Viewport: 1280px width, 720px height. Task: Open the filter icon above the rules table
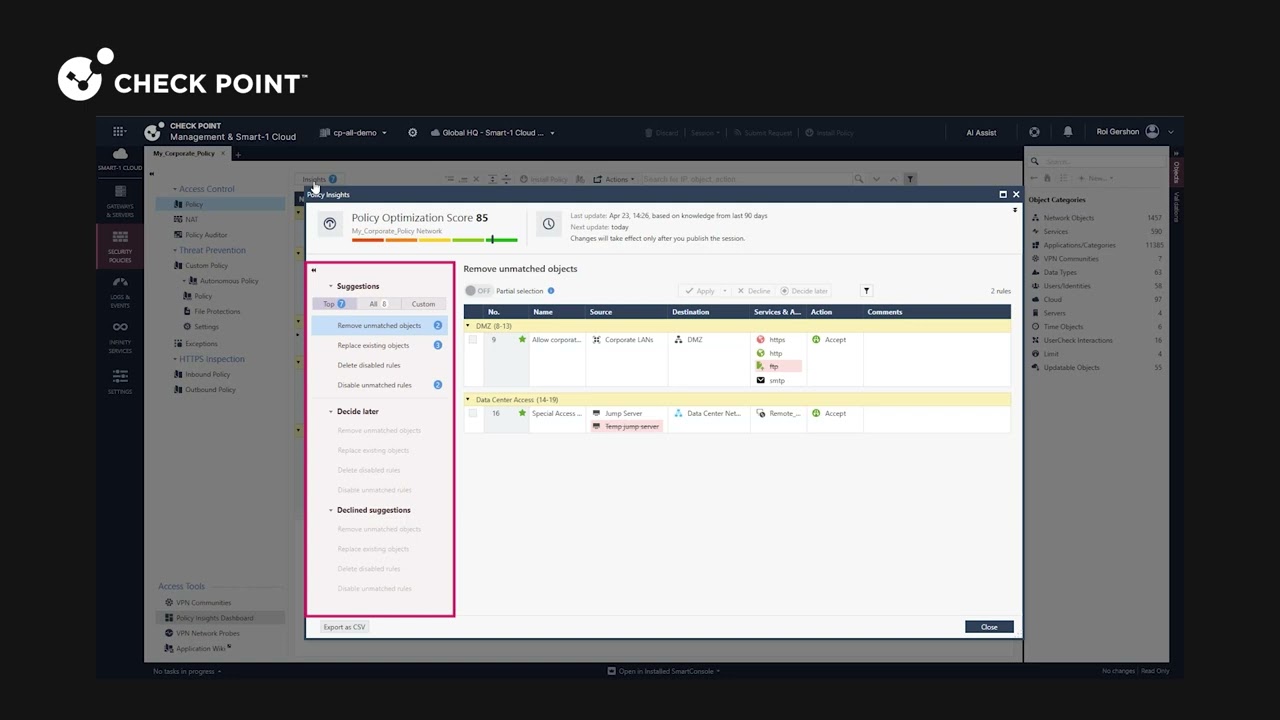(x=866, y=291)
